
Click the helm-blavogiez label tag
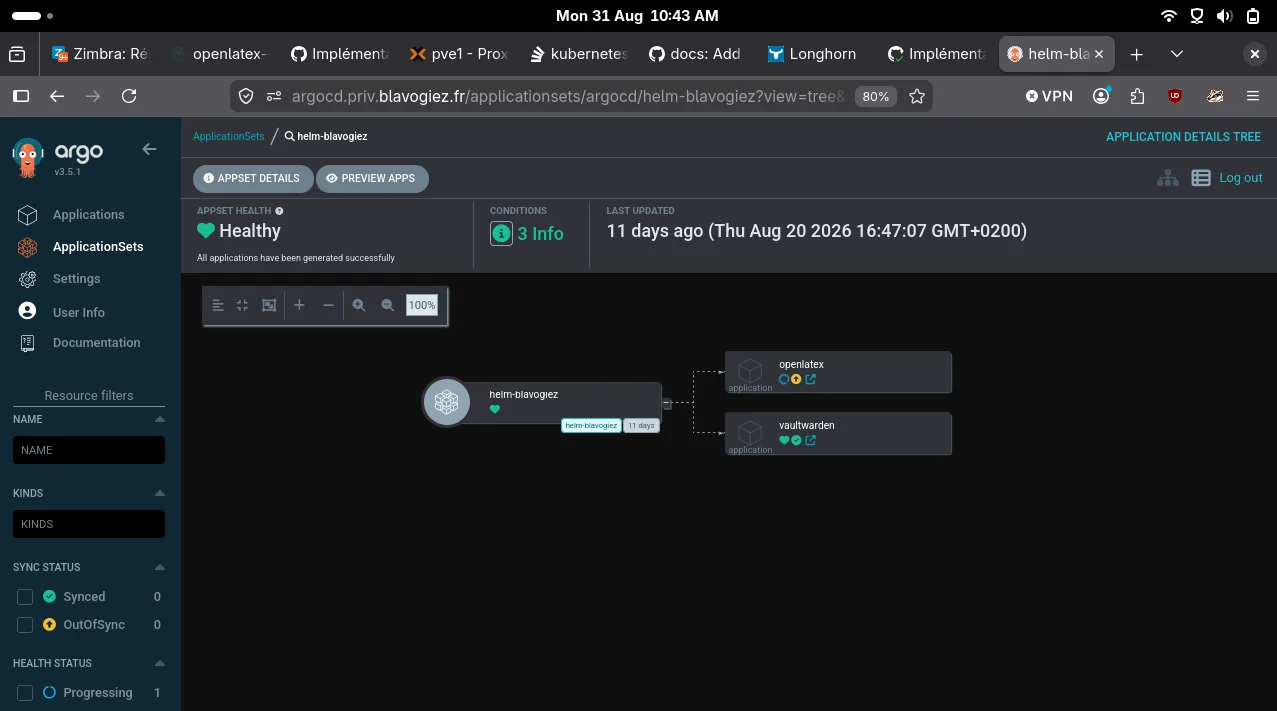[x=591, y=425]
